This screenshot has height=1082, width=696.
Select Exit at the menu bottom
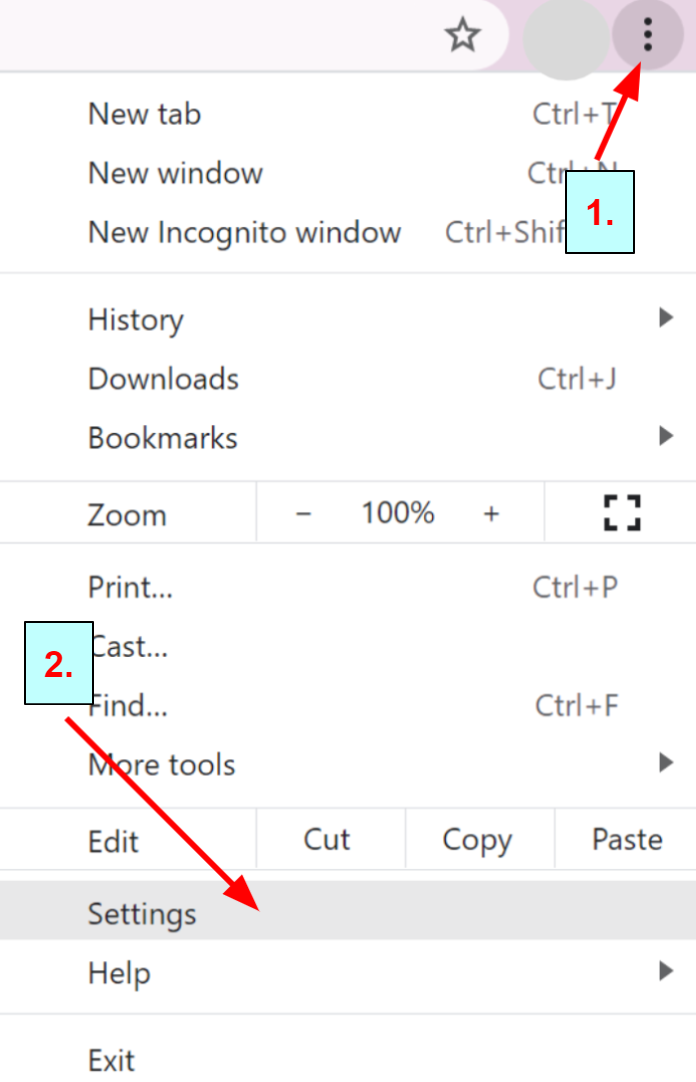coord(111,1059)
